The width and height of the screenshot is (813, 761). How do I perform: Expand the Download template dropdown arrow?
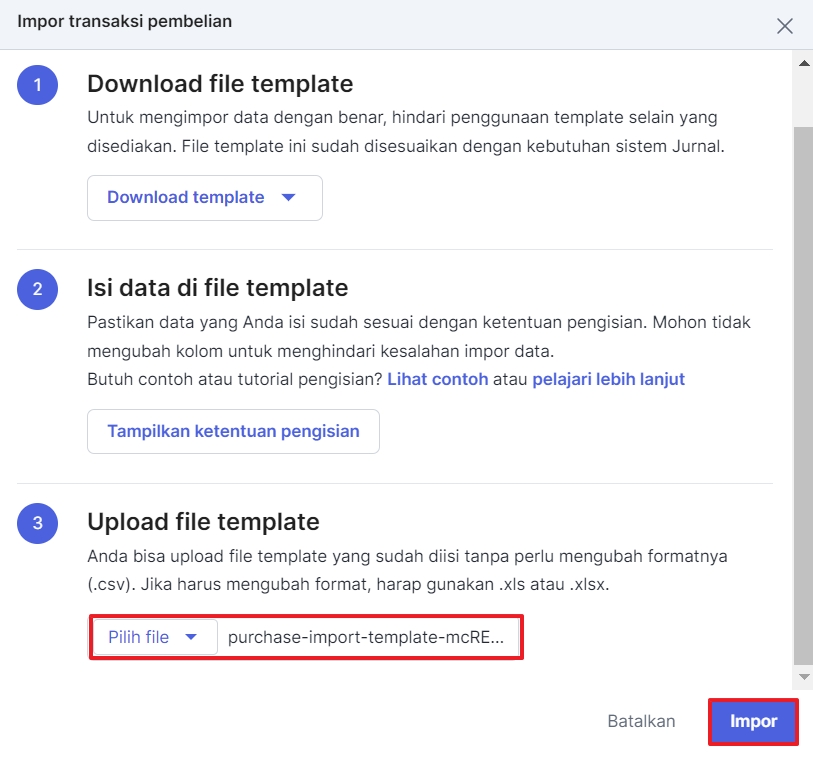289,198
